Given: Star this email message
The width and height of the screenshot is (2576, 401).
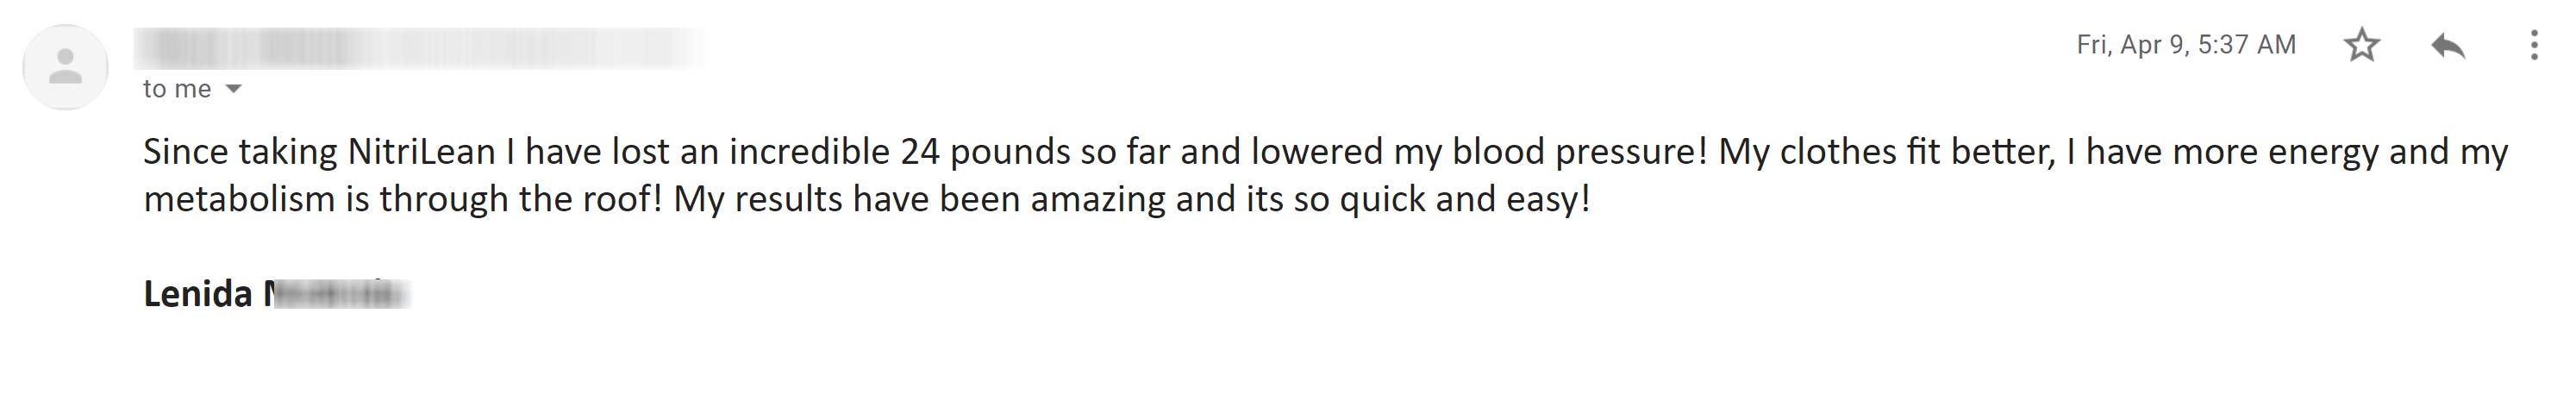Looking at the screenshot, I should point(2361,45).
